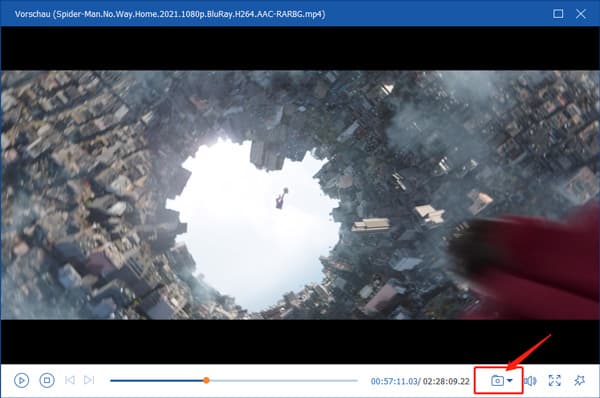This screenshot has height=398, width=600.
Task: Click the Vorschau title with the file name
Action: 170,14
